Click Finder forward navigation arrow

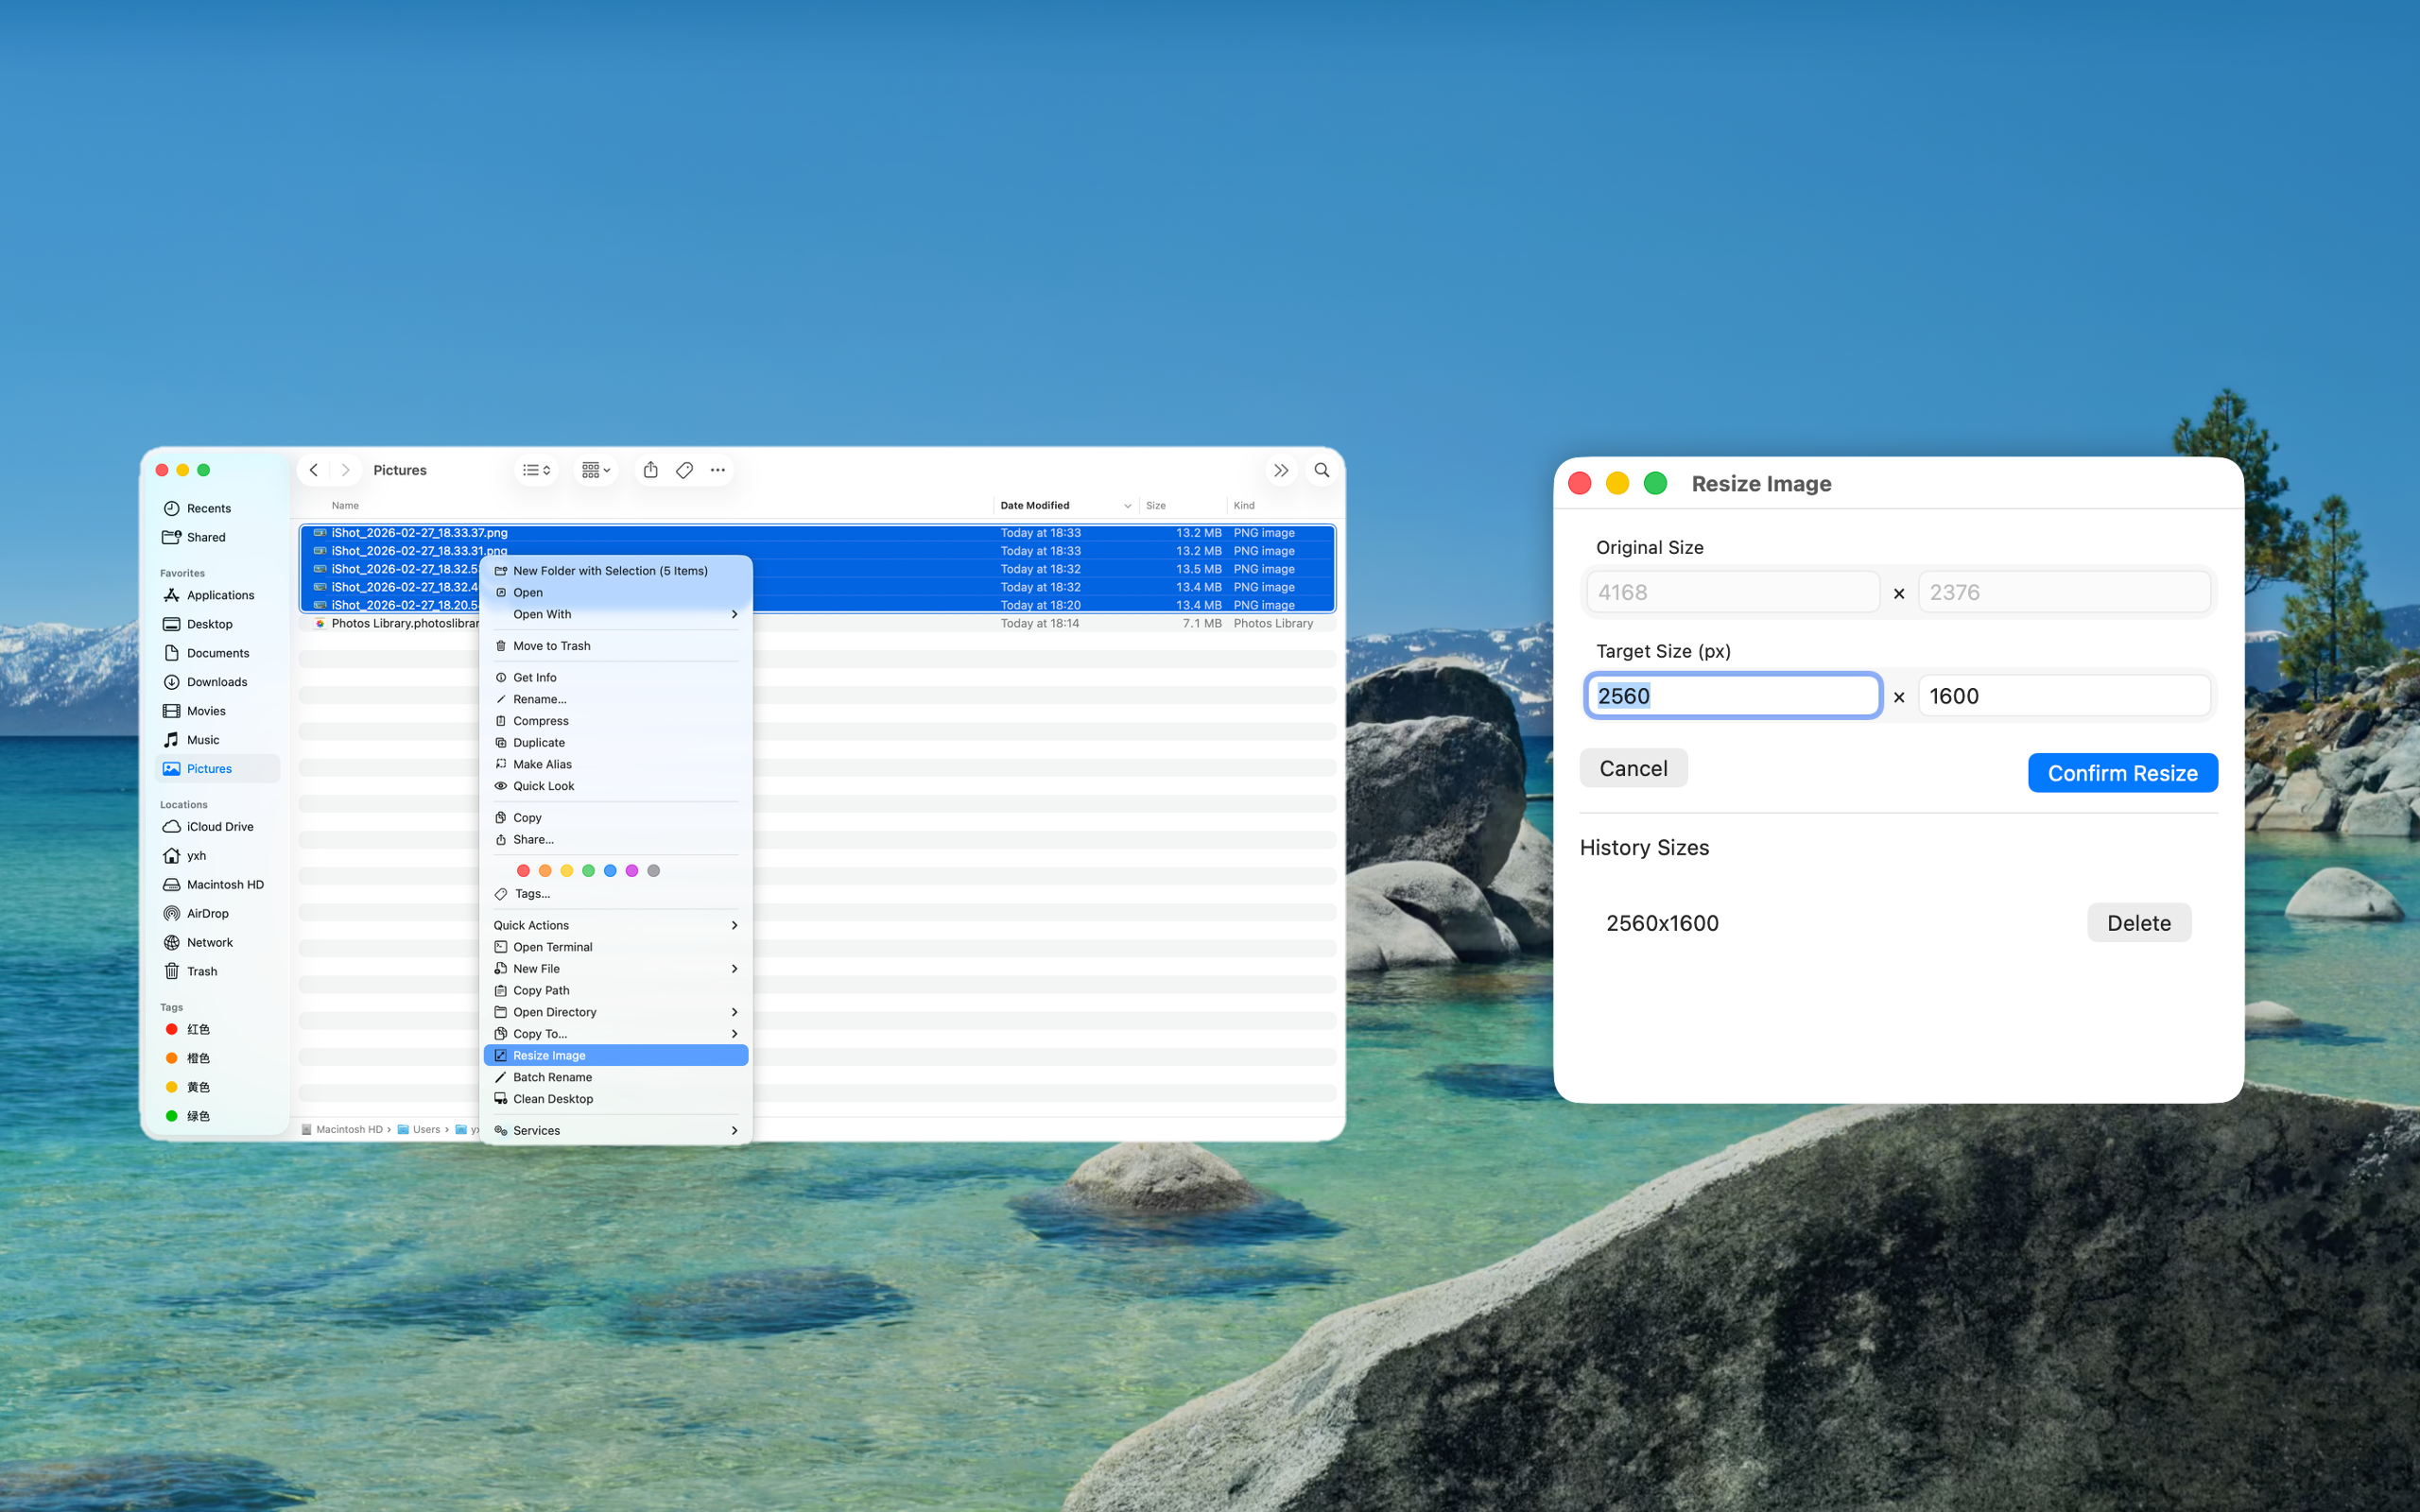[x=346, y=470]
